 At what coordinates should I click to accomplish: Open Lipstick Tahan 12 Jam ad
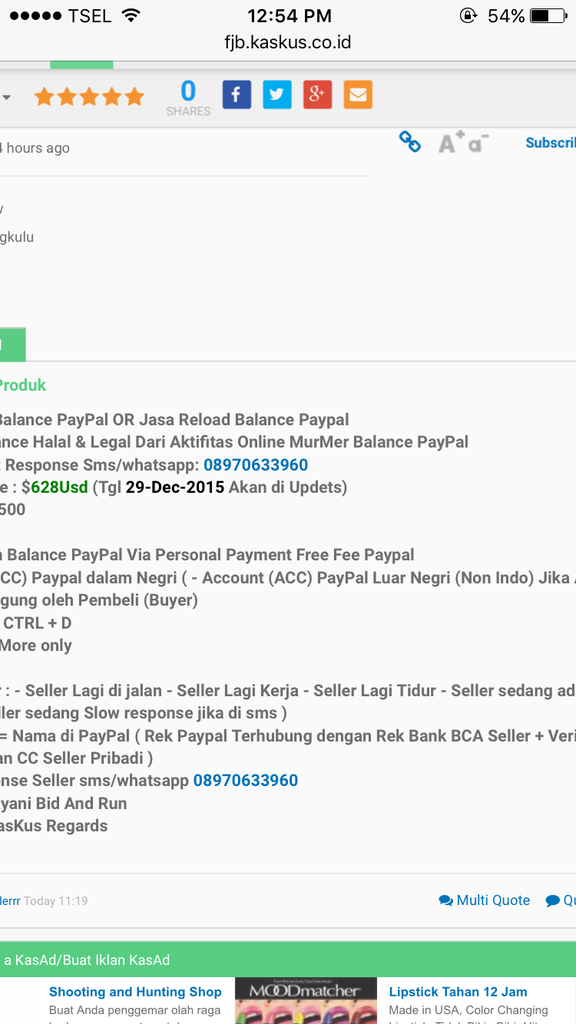pos(458,992)
